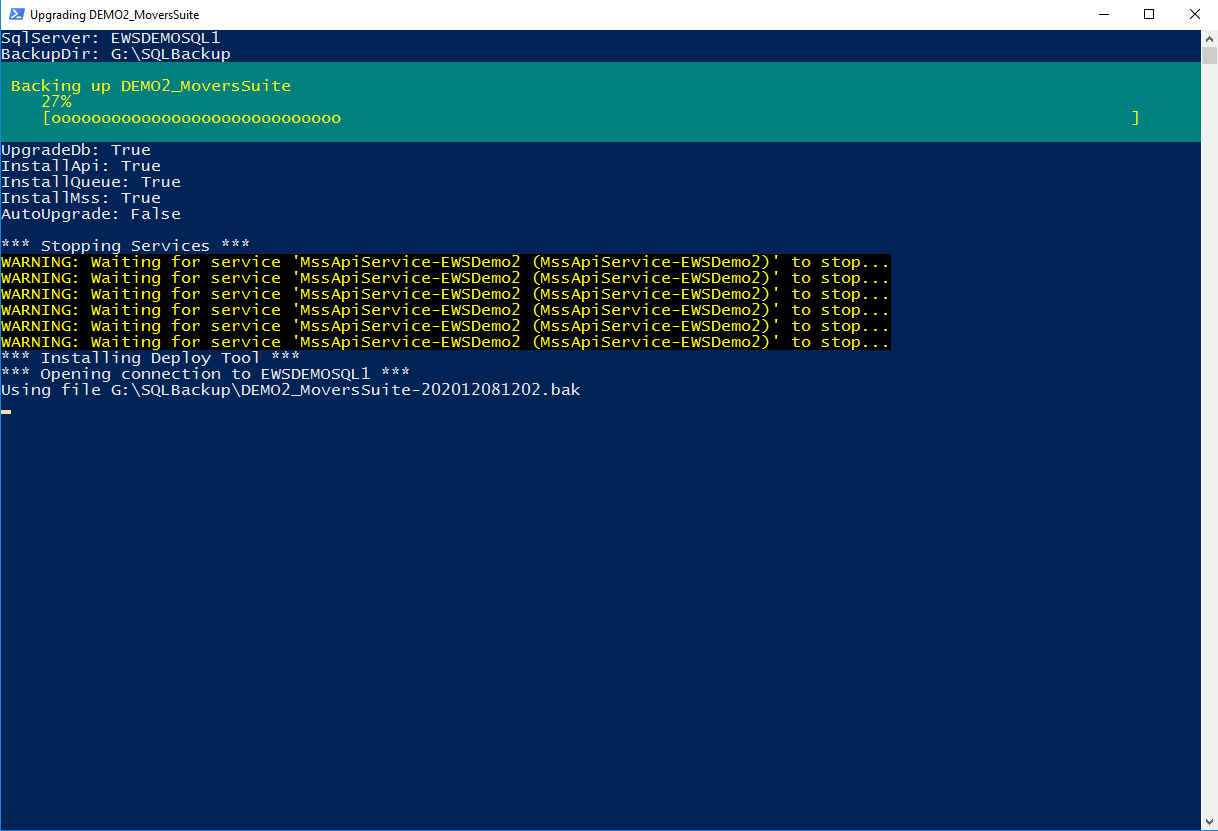Click the '*** Stopping Services ***' header
Screen dimensions: 1218x831
click(x=125, y=246)
